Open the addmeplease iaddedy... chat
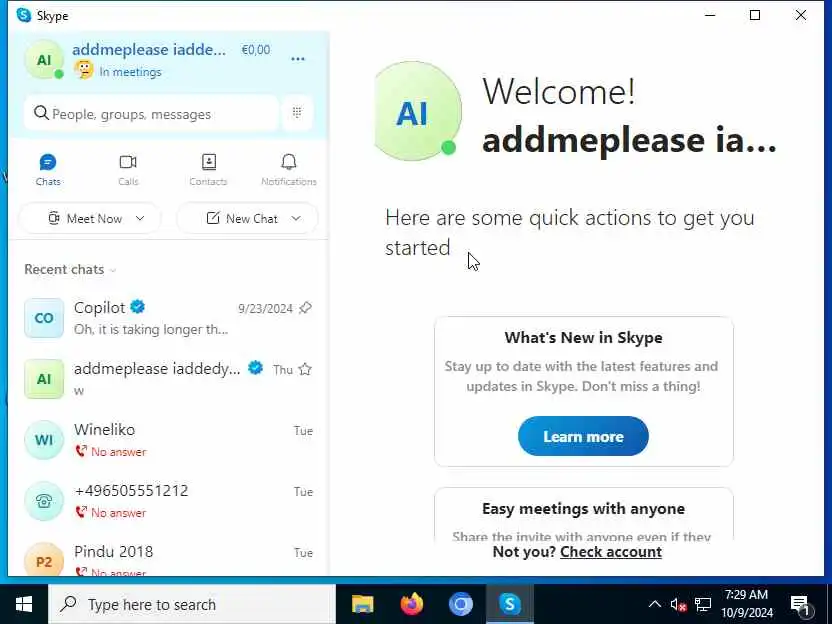The height and width of the screenshot is (624, 832). point(168,379)
